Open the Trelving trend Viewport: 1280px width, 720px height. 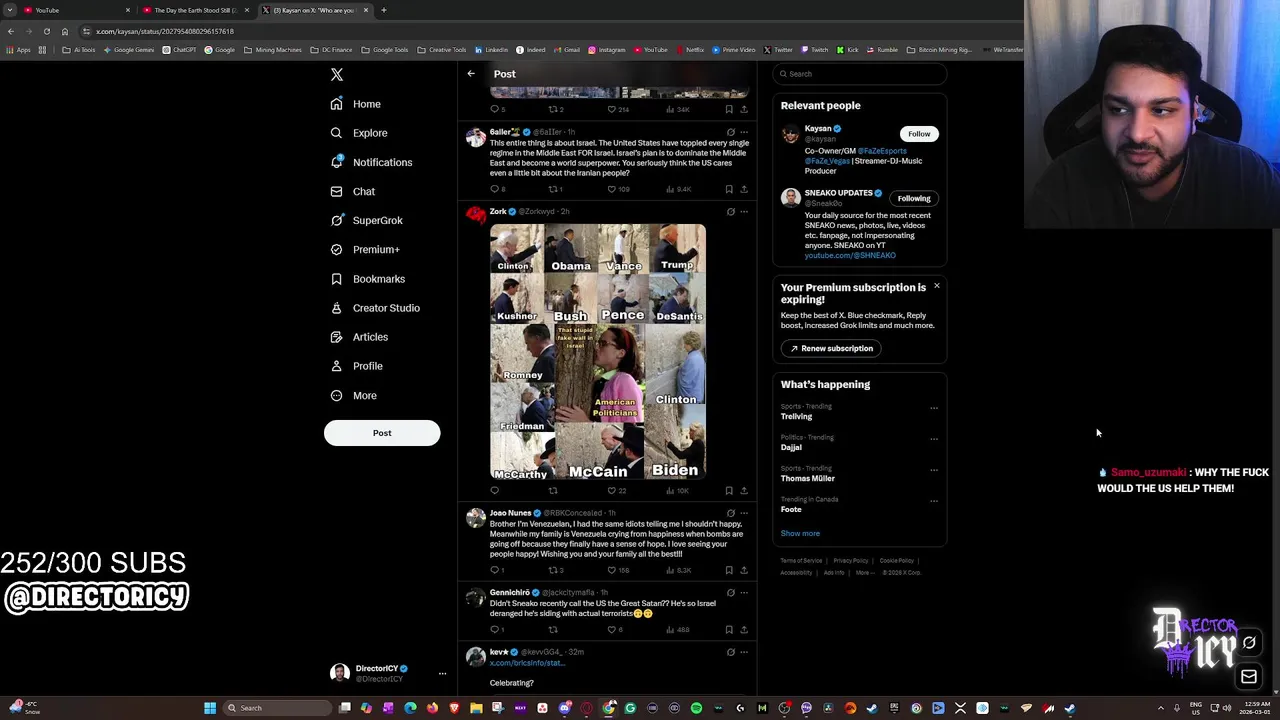point(796,416)
